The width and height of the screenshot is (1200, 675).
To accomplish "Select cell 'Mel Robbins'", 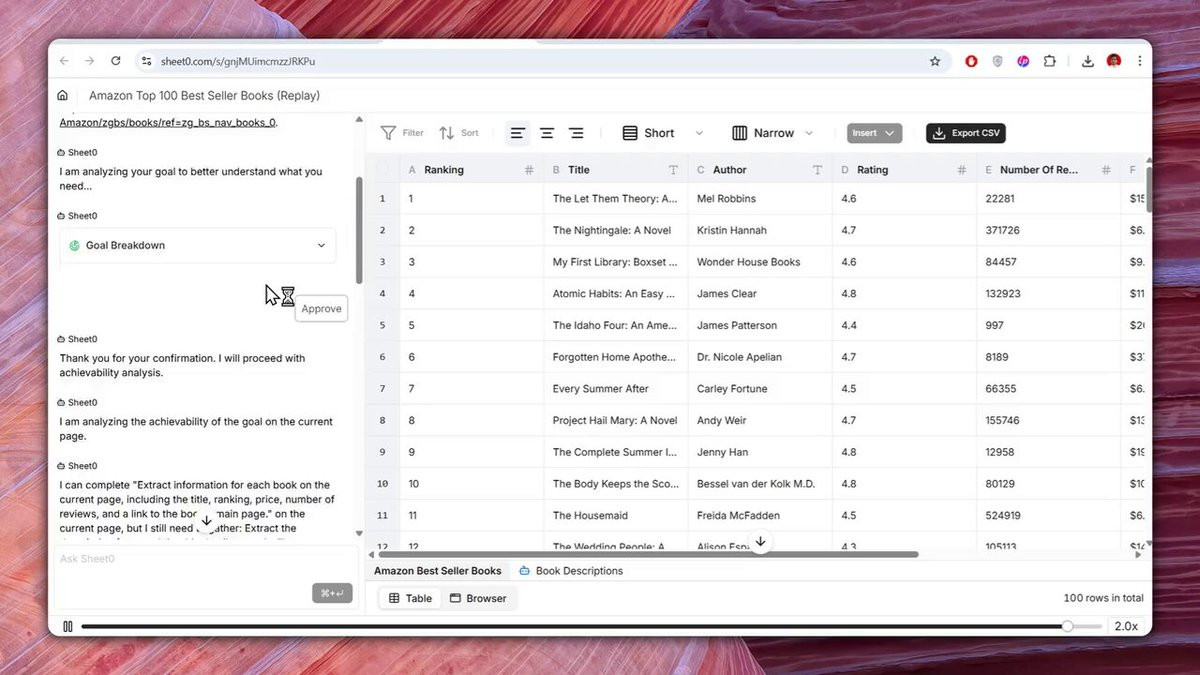I will pos(760,199).
